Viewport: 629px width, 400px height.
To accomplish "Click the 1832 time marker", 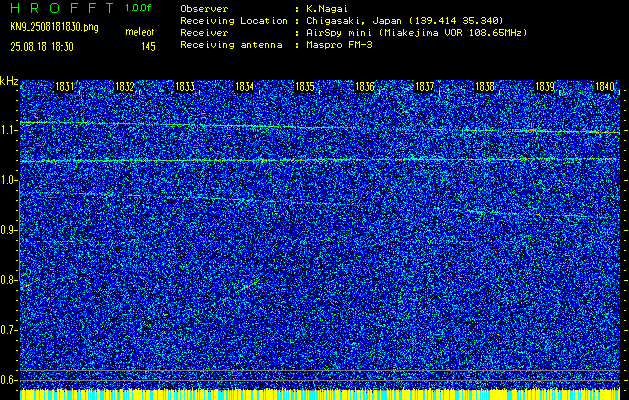I will (125, 87).
